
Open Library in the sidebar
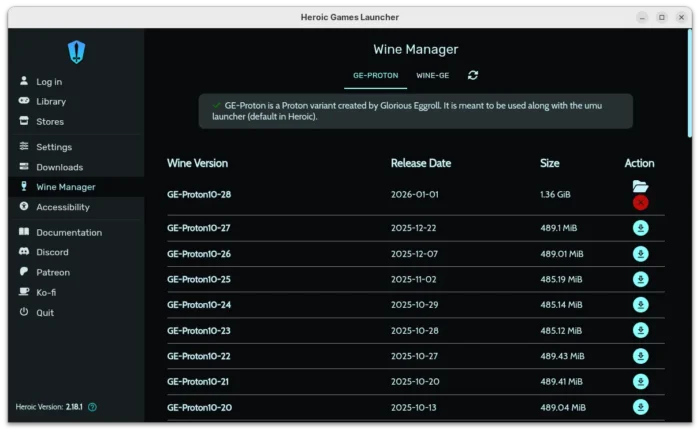click(50, 102)
